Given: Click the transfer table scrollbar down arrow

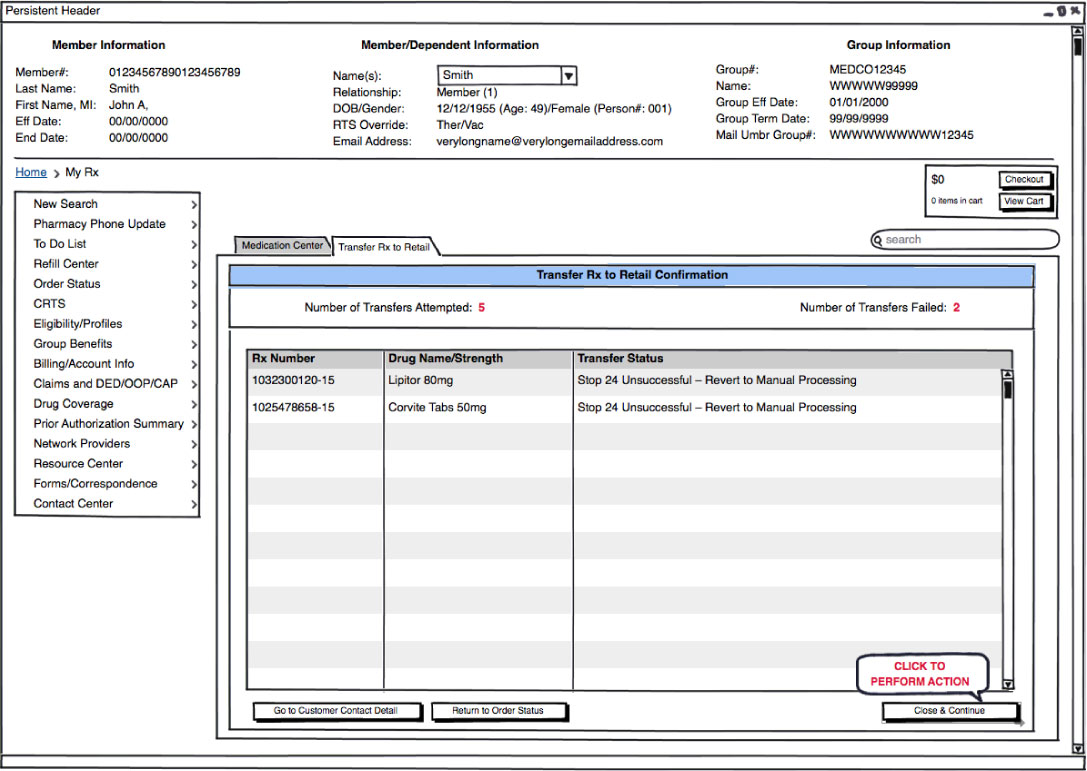Looking at the screenshot, I should 1007,684.
